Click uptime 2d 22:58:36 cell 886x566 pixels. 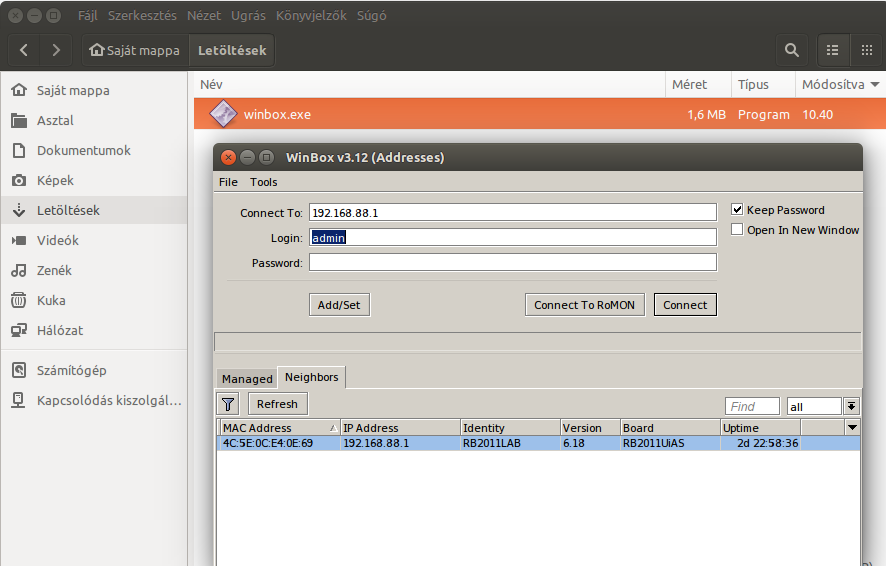761,443
